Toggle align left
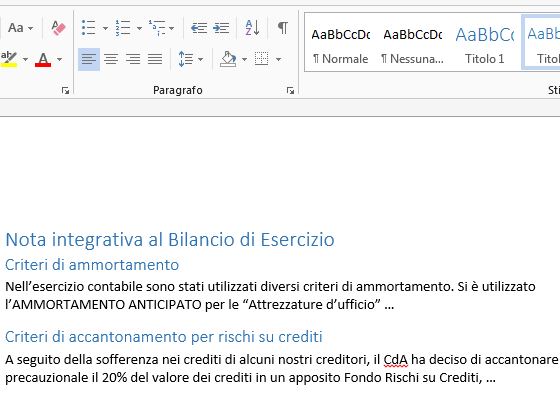 click(x=89, y=59)
